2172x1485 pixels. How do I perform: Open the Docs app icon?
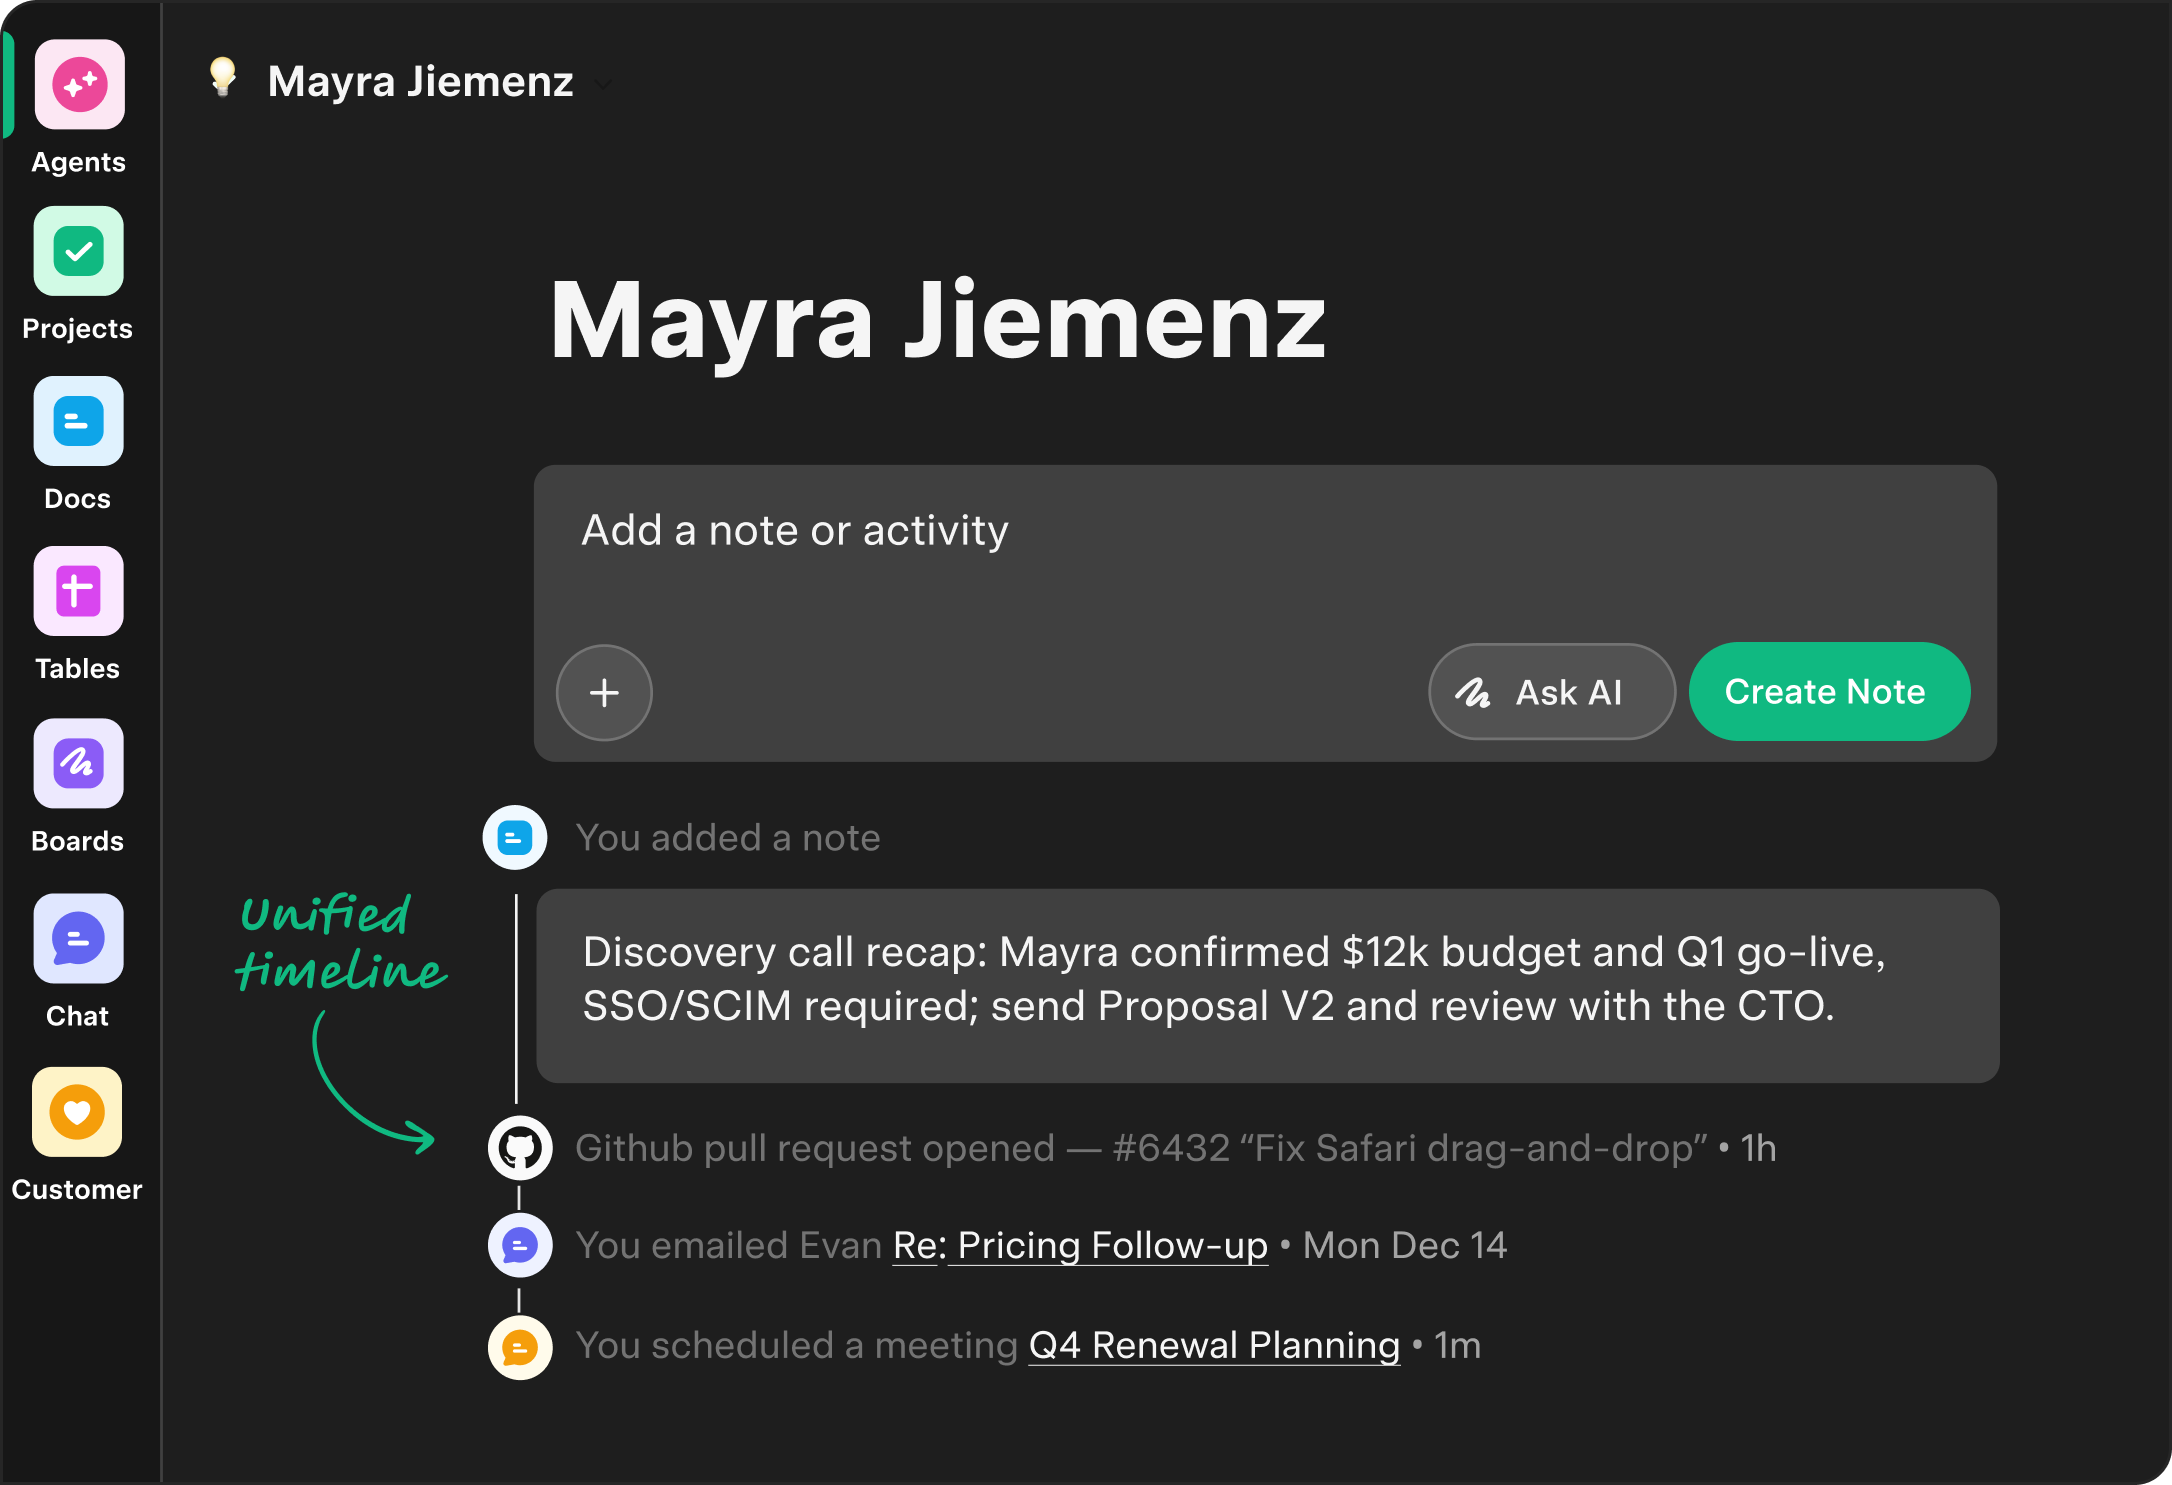point(79,422)
